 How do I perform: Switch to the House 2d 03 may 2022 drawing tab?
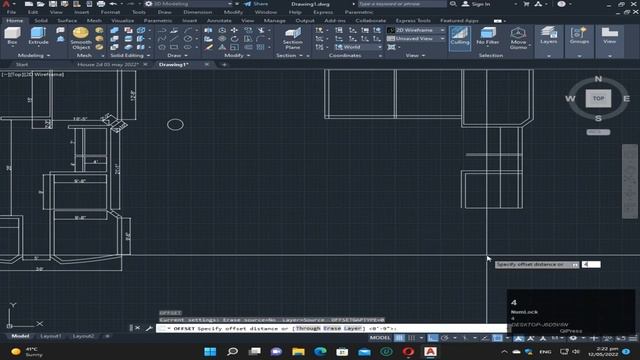click(x=108, y=64)
